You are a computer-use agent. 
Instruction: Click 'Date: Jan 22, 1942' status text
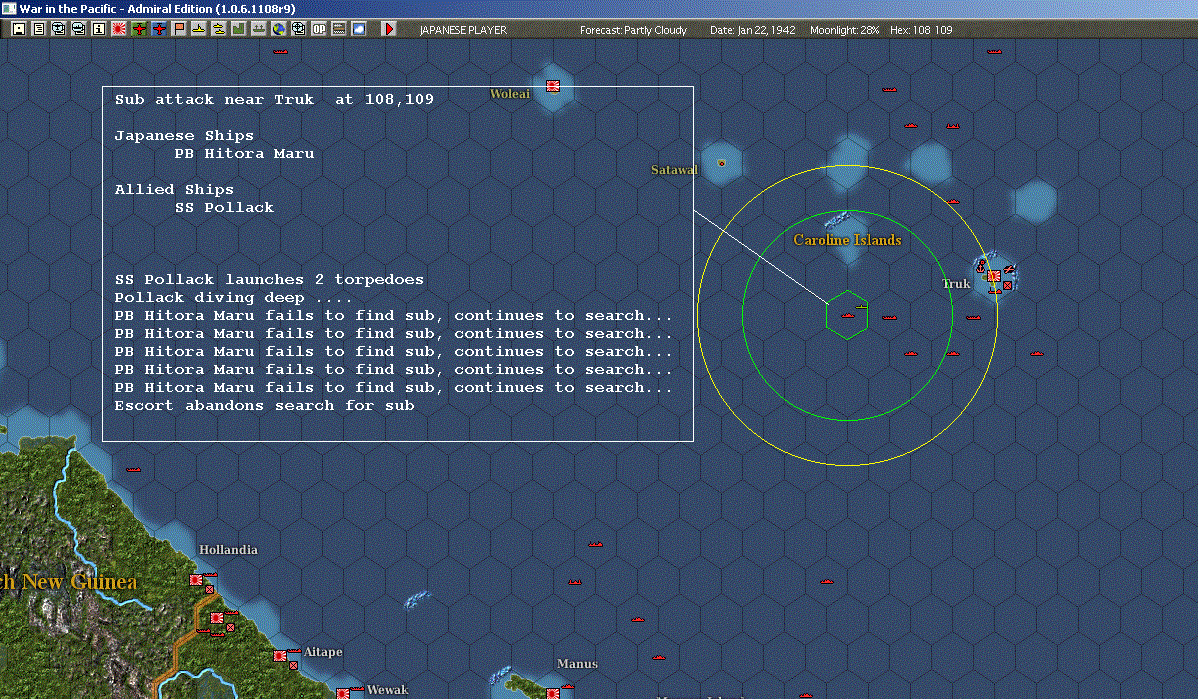[x=753, y=30]
